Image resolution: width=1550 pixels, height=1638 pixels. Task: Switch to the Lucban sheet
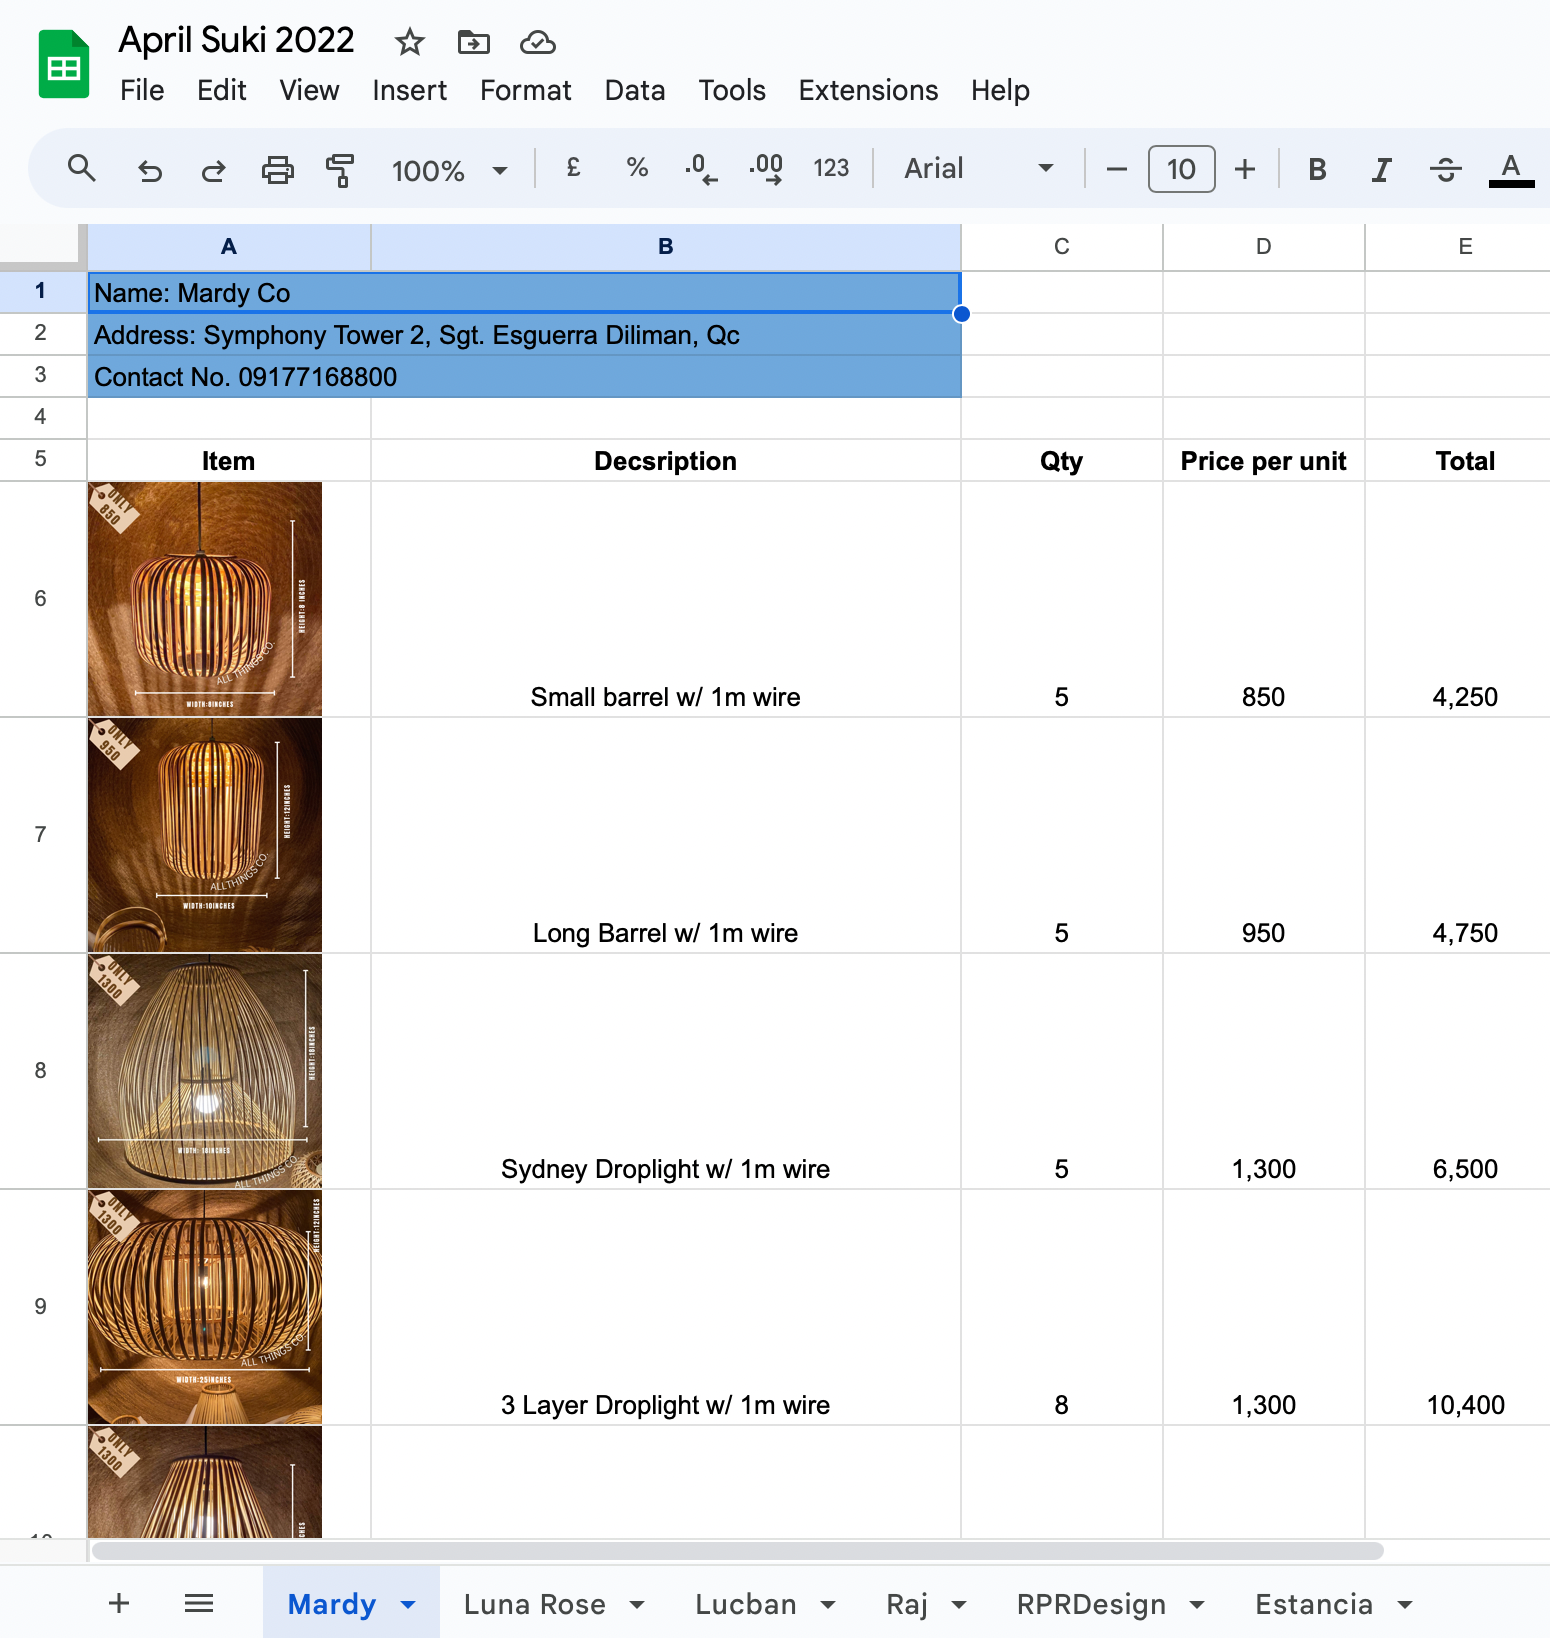pyautogui.click(x=745, y=1604)
